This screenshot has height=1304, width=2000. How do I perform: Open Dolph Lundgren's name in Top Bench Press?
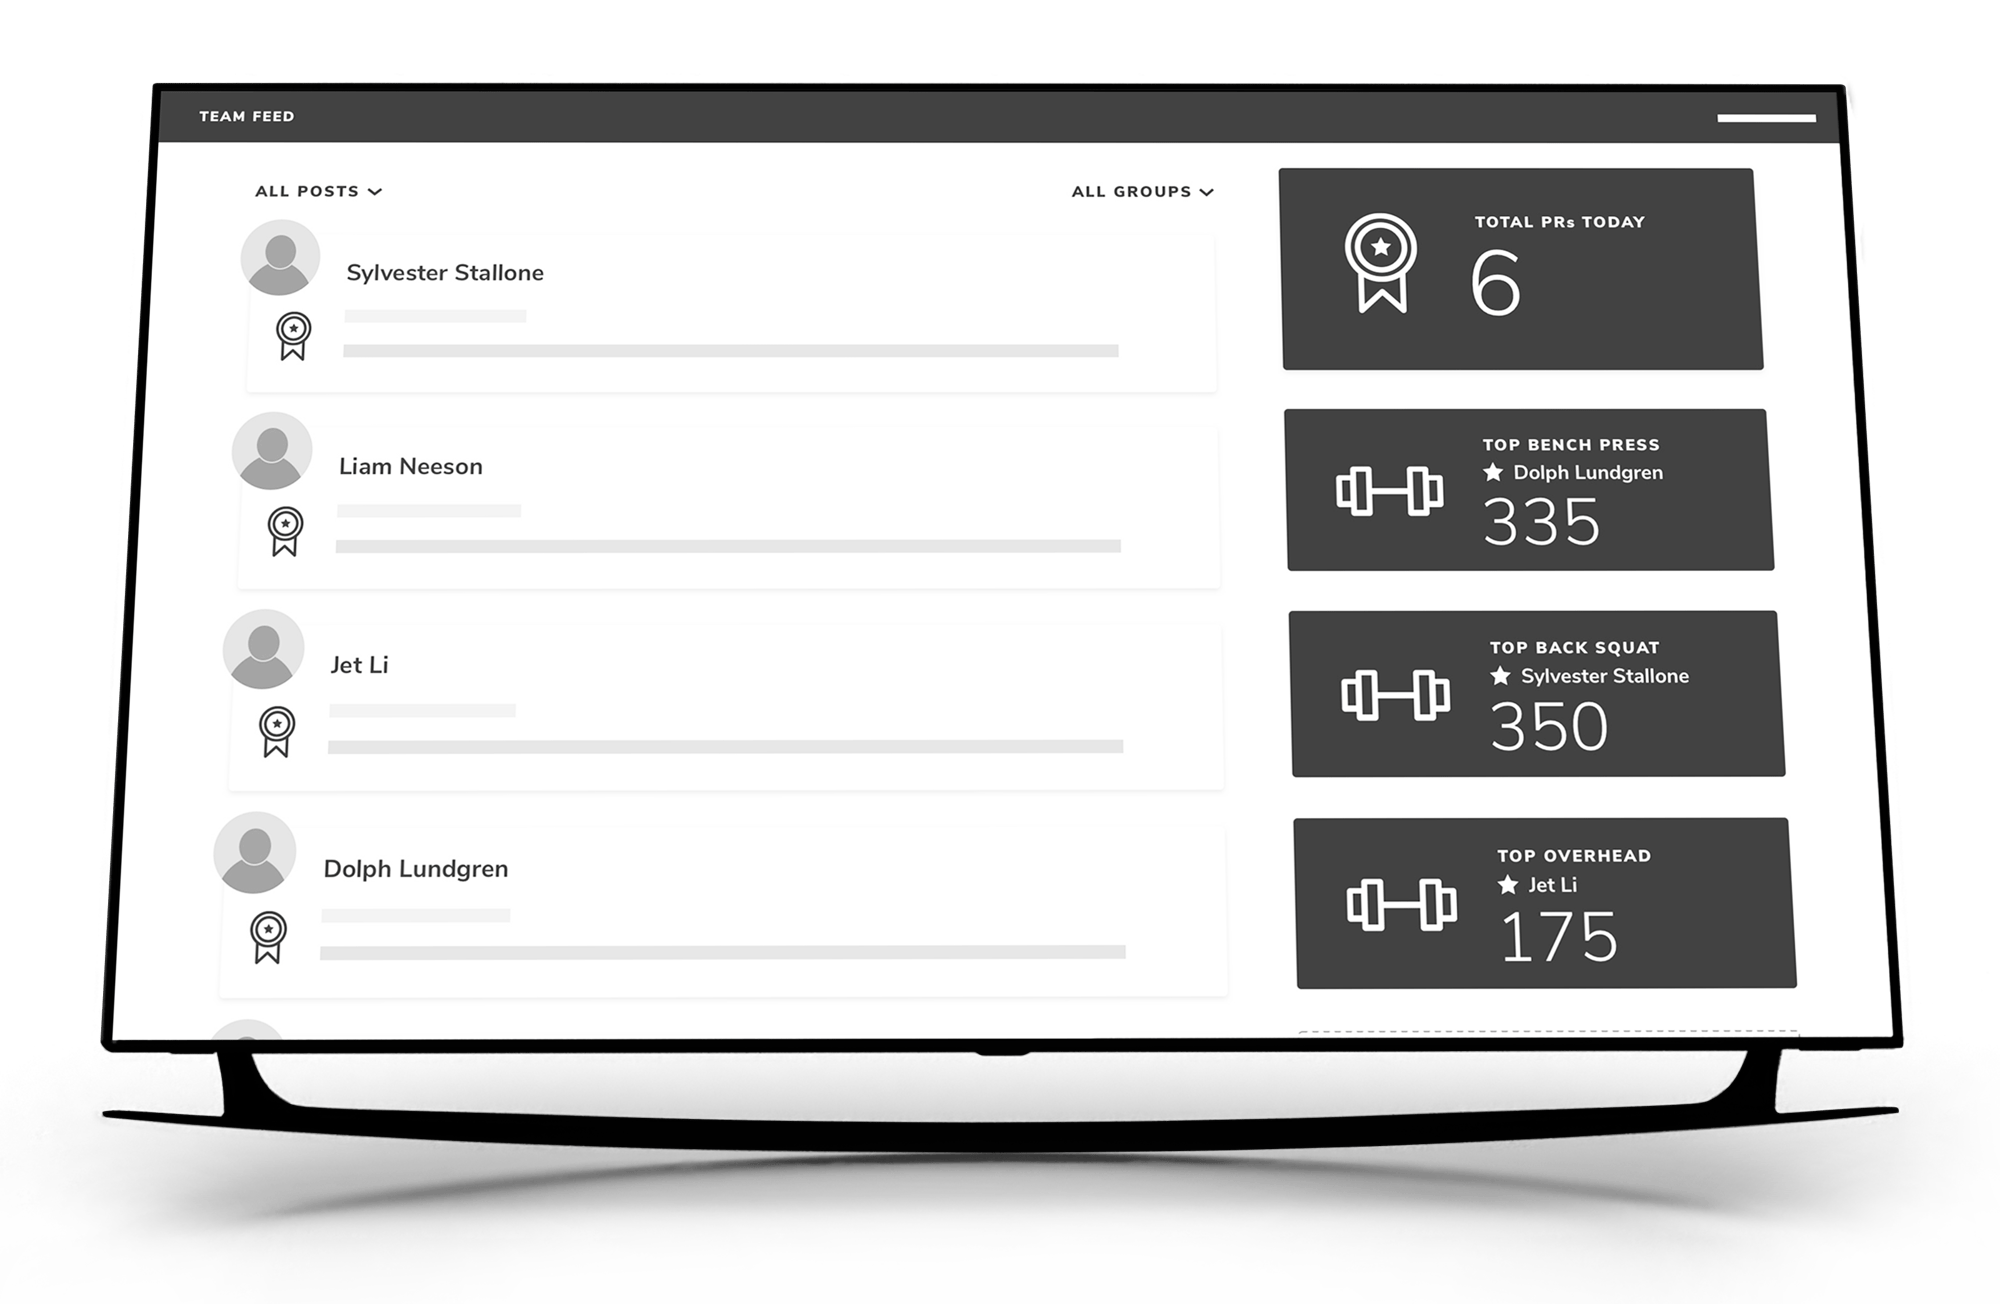coord(1587,473)
